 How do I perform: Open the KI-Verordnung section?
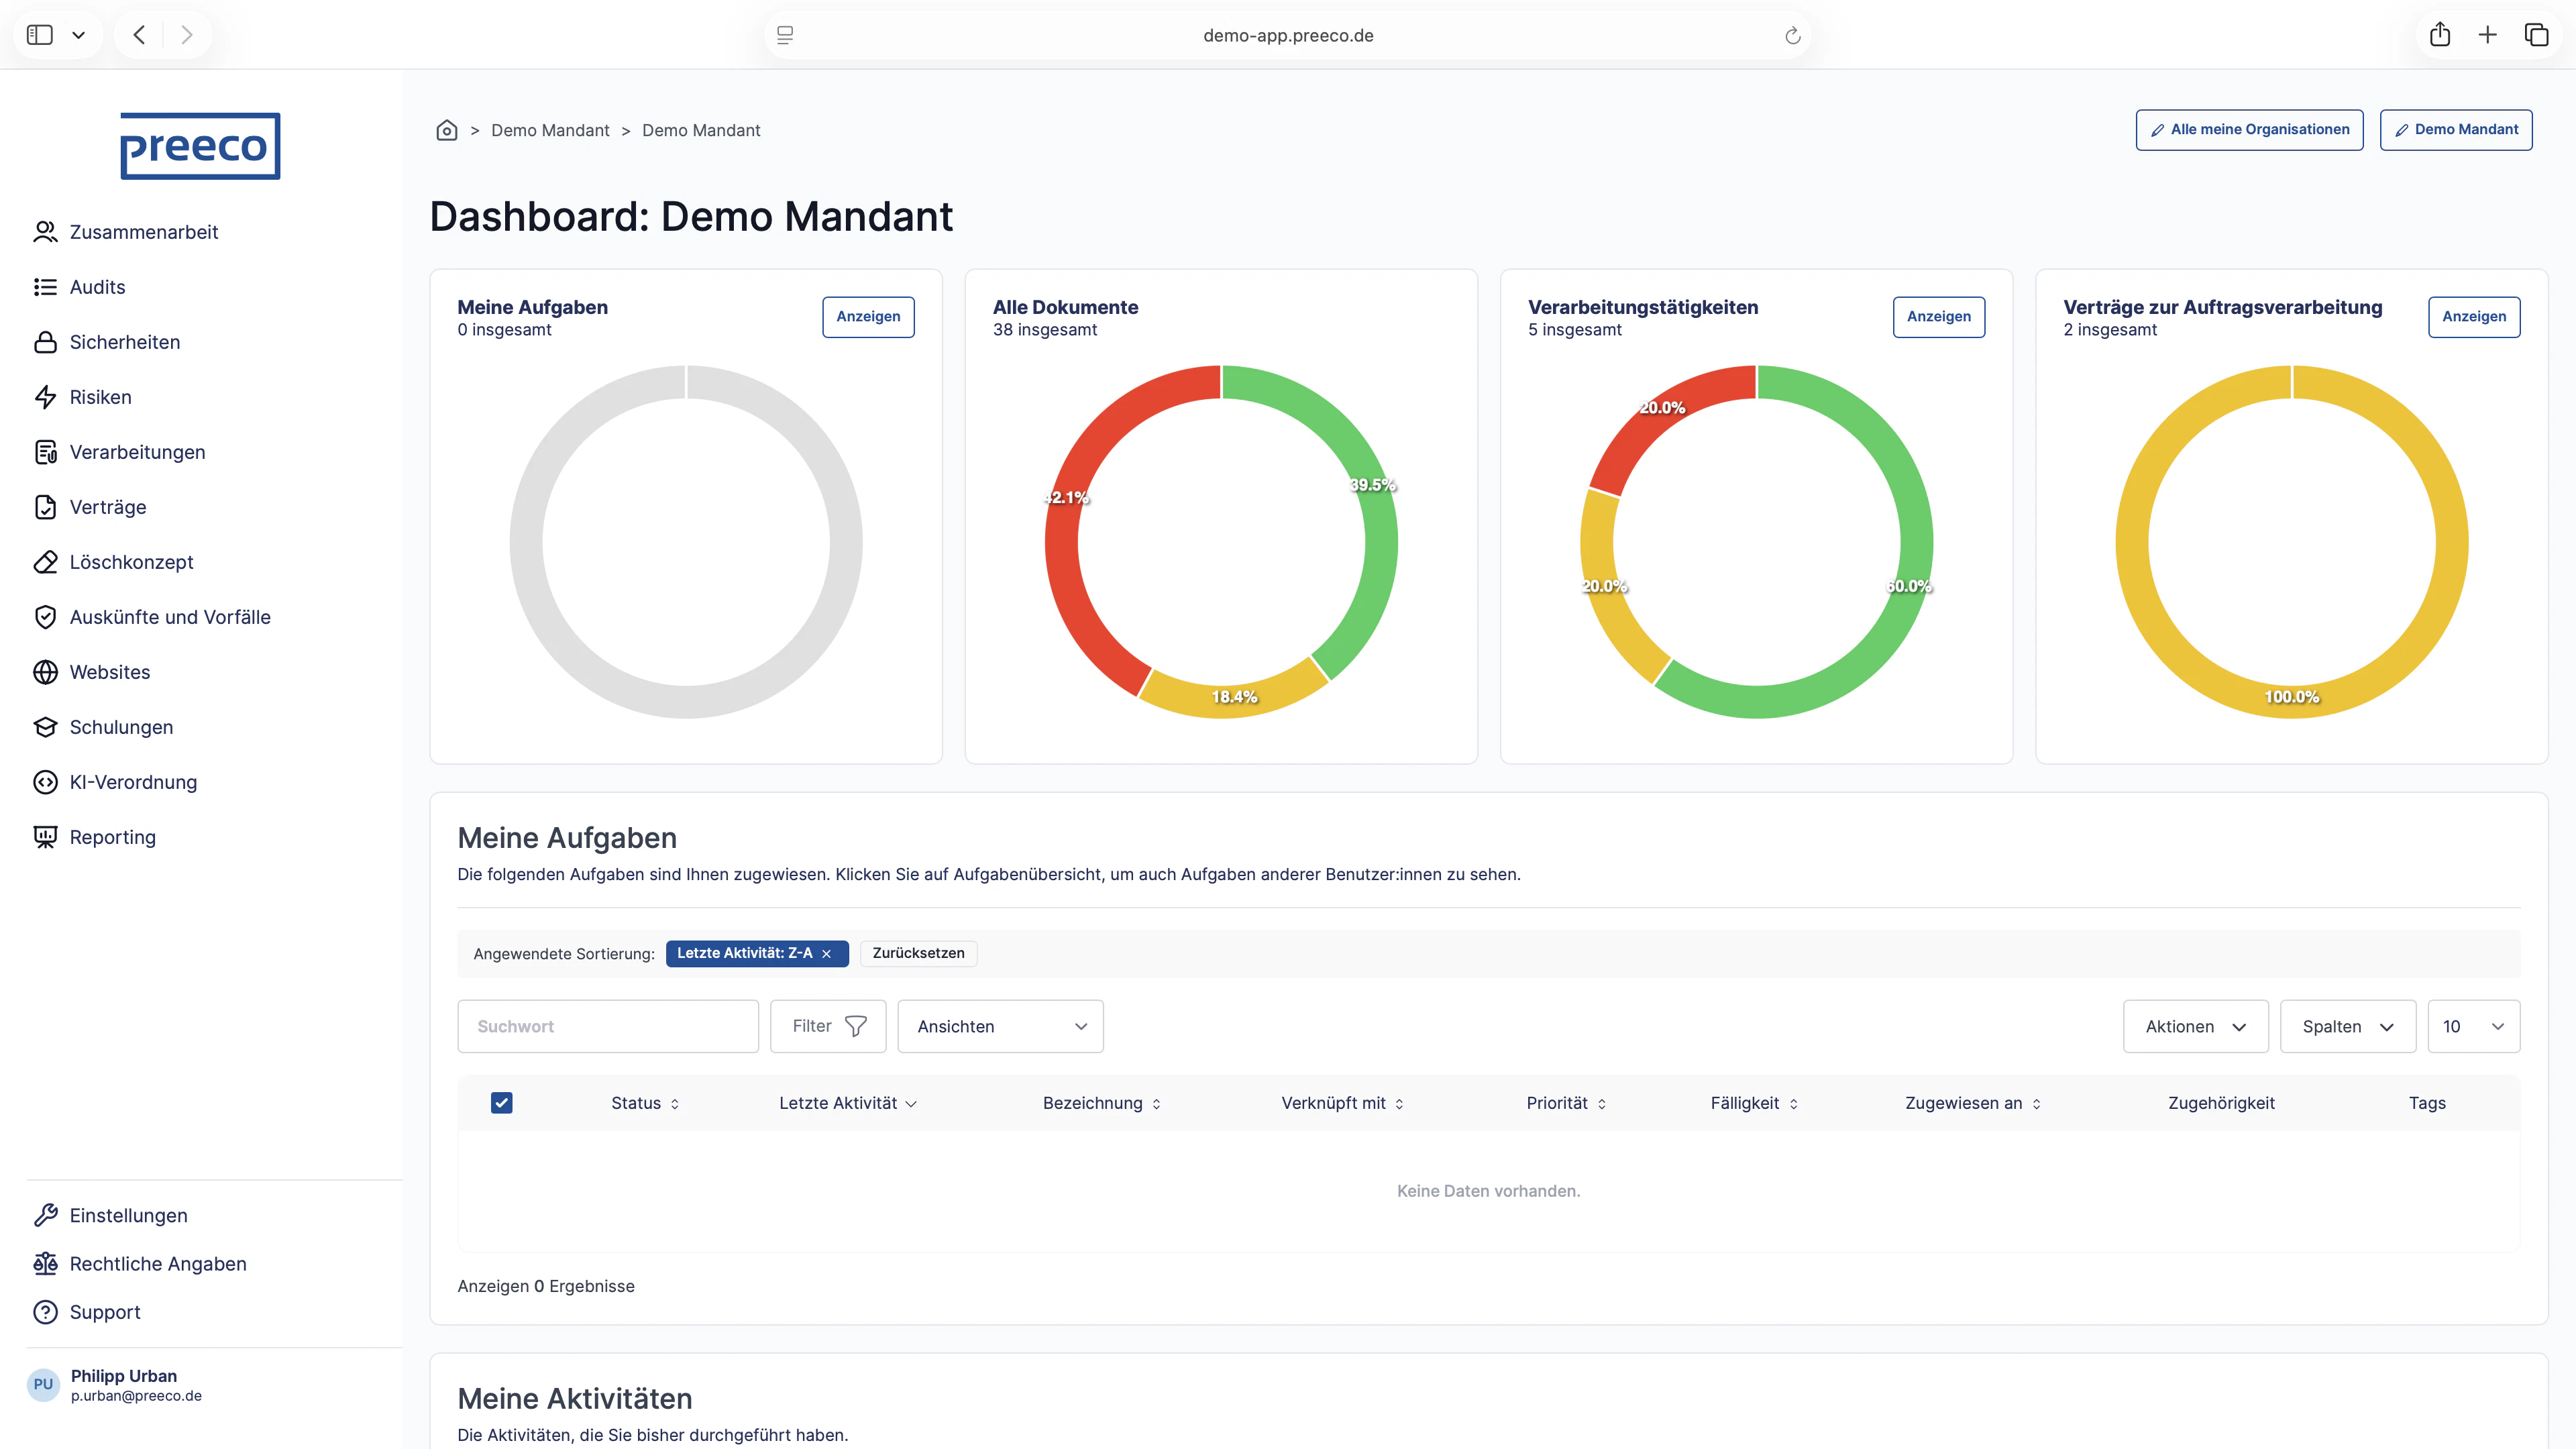(133, 782)
